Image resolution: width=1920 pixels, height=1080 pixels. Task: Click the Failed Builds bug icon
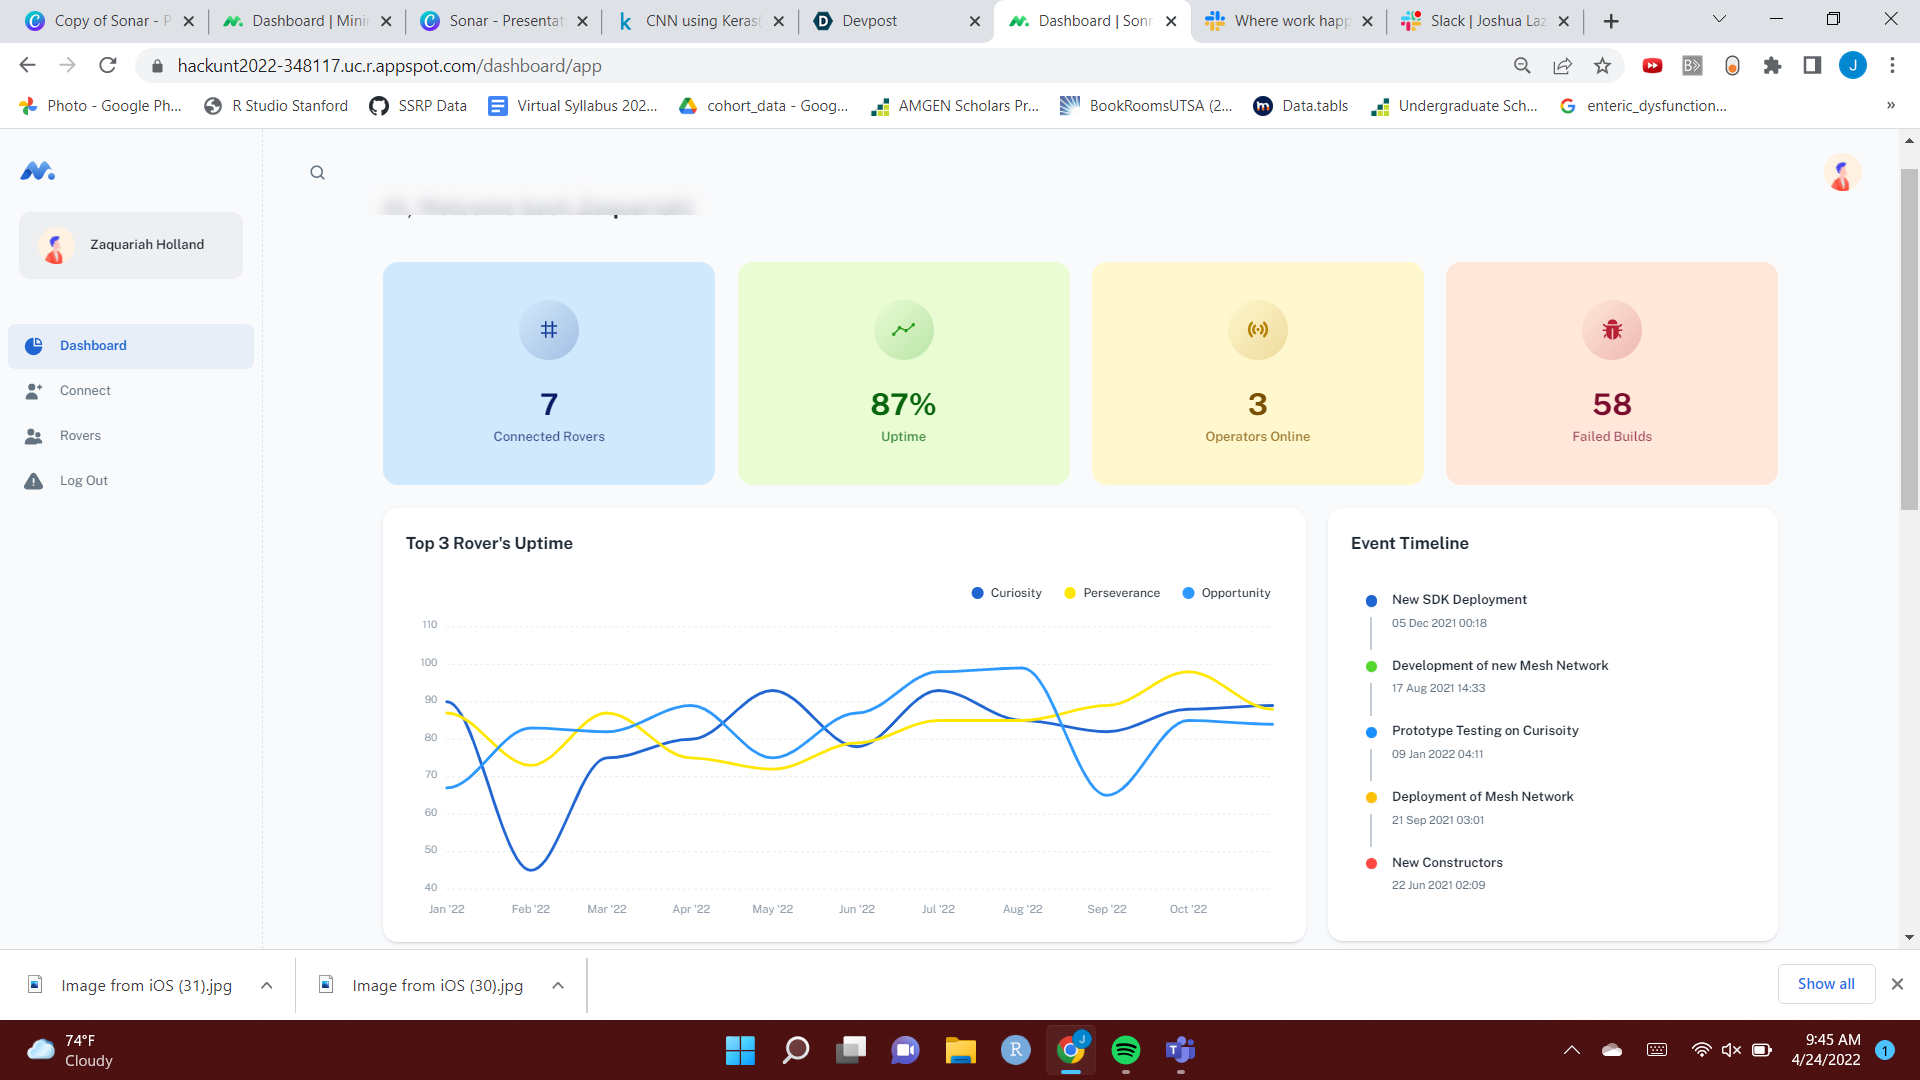[1611, 330]
